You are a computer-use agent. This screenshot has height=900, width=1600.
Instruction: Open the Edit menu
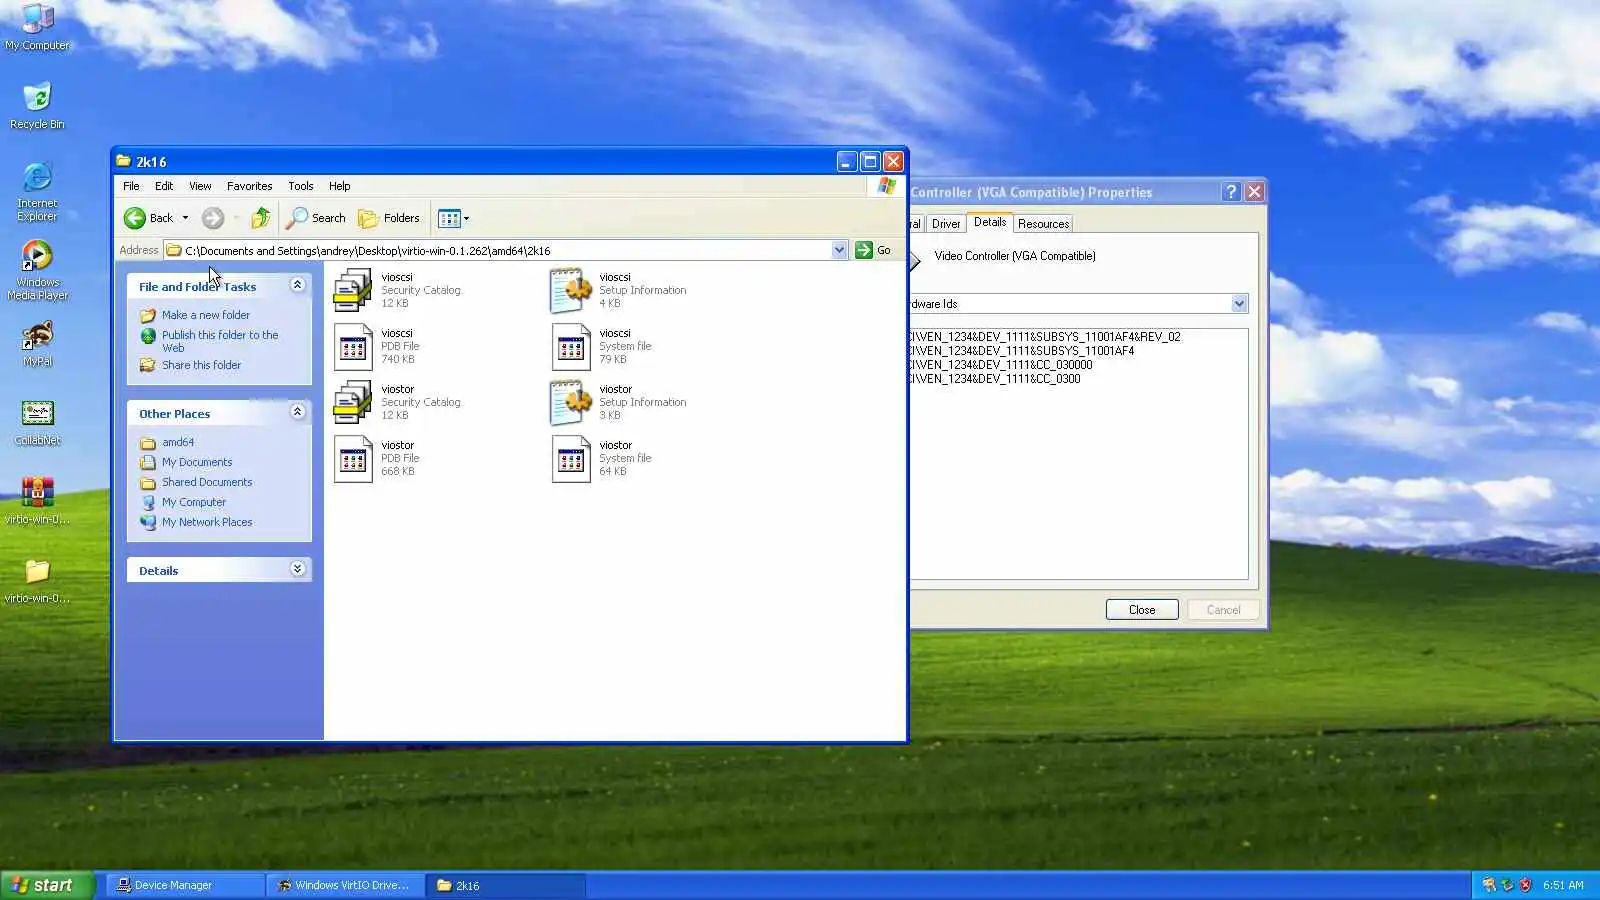point(164,186)
